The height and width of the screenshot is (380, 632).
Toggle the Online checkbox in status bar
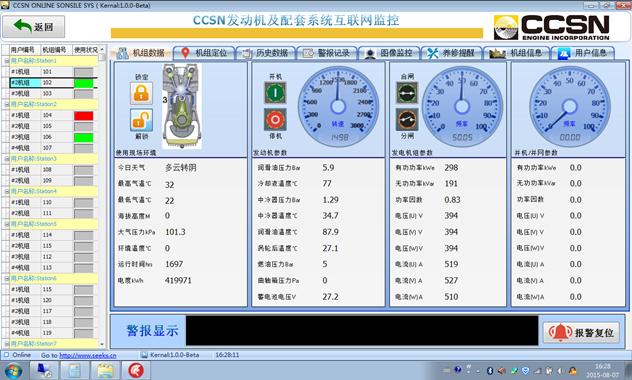(6, 355)
